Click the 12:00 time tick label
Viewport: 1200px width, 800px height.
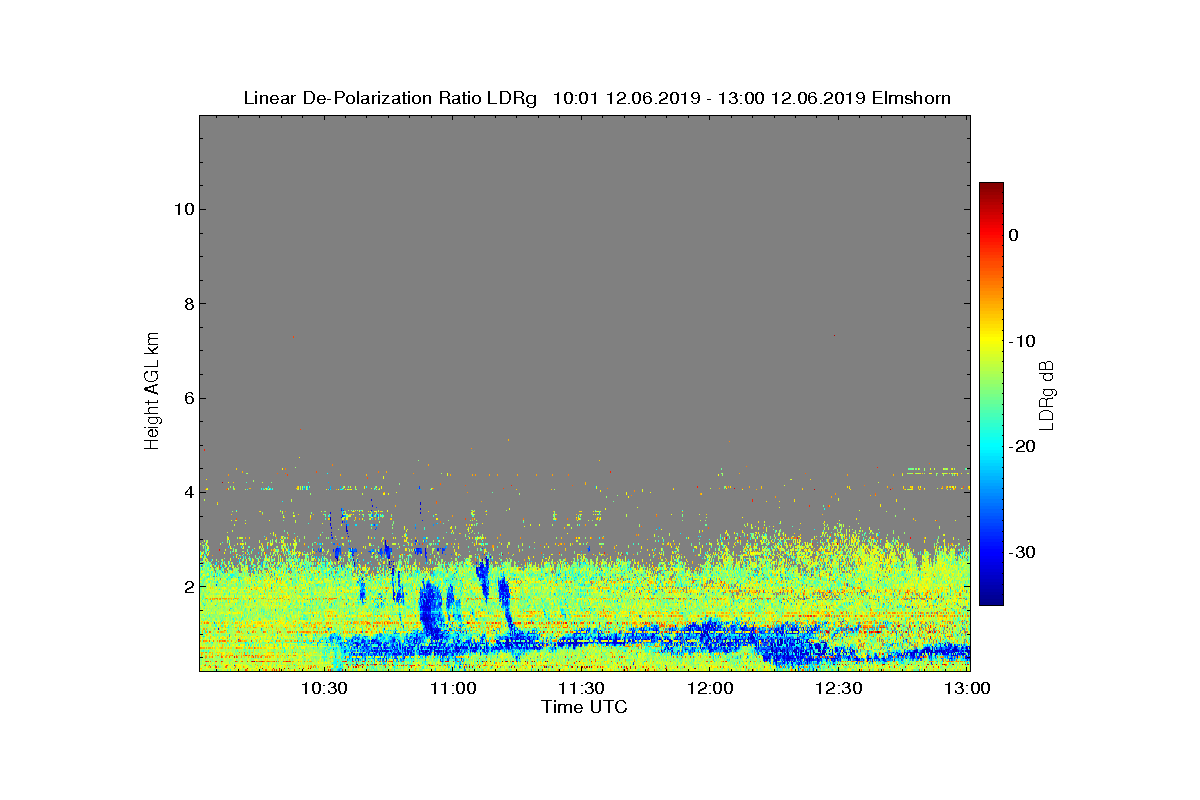coord(710,688)
